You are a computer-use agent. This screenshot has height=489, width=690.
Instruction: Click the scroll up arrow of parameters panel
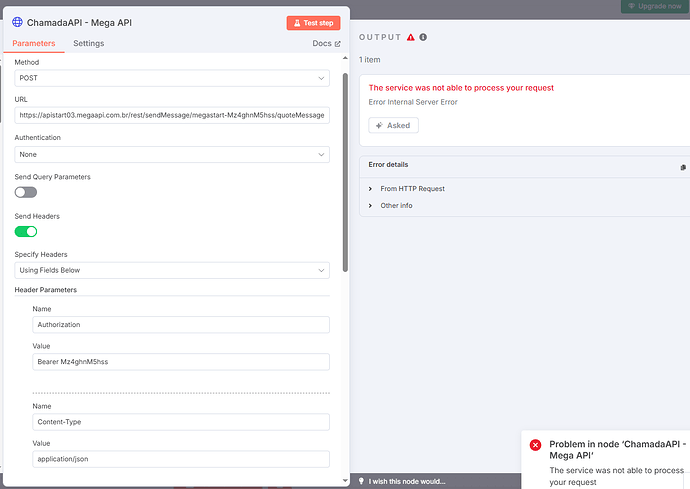(x=345, y=58)
